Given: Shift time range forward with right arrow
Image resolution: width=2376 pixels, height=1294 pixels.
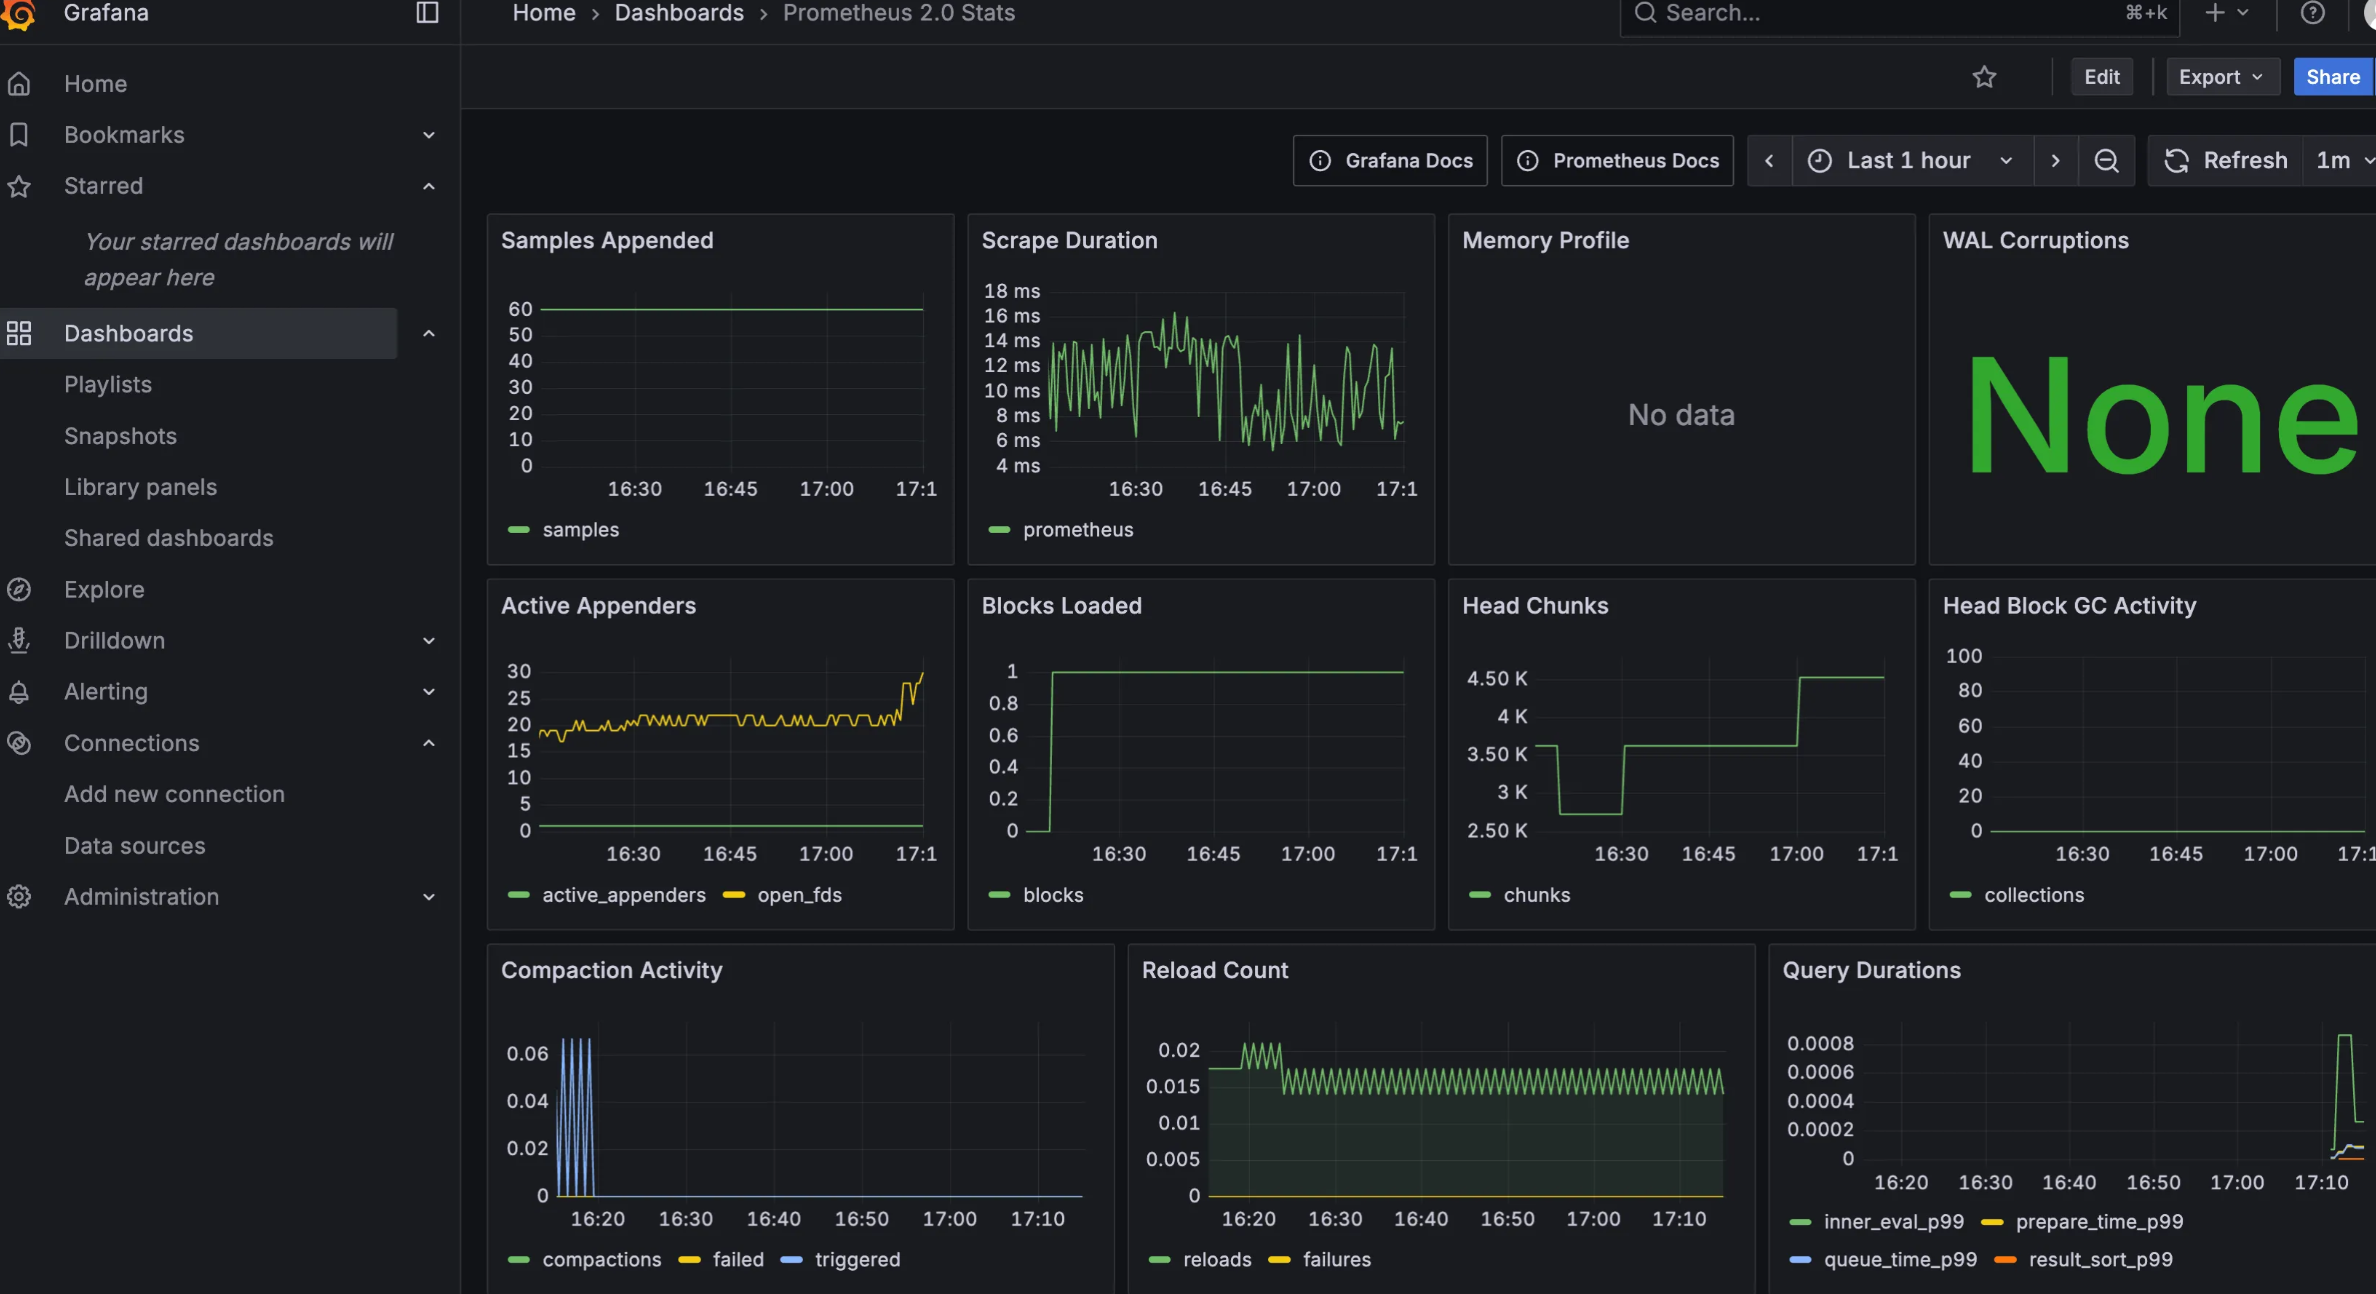Looking at the screenshot, I should click(2055, 160).
